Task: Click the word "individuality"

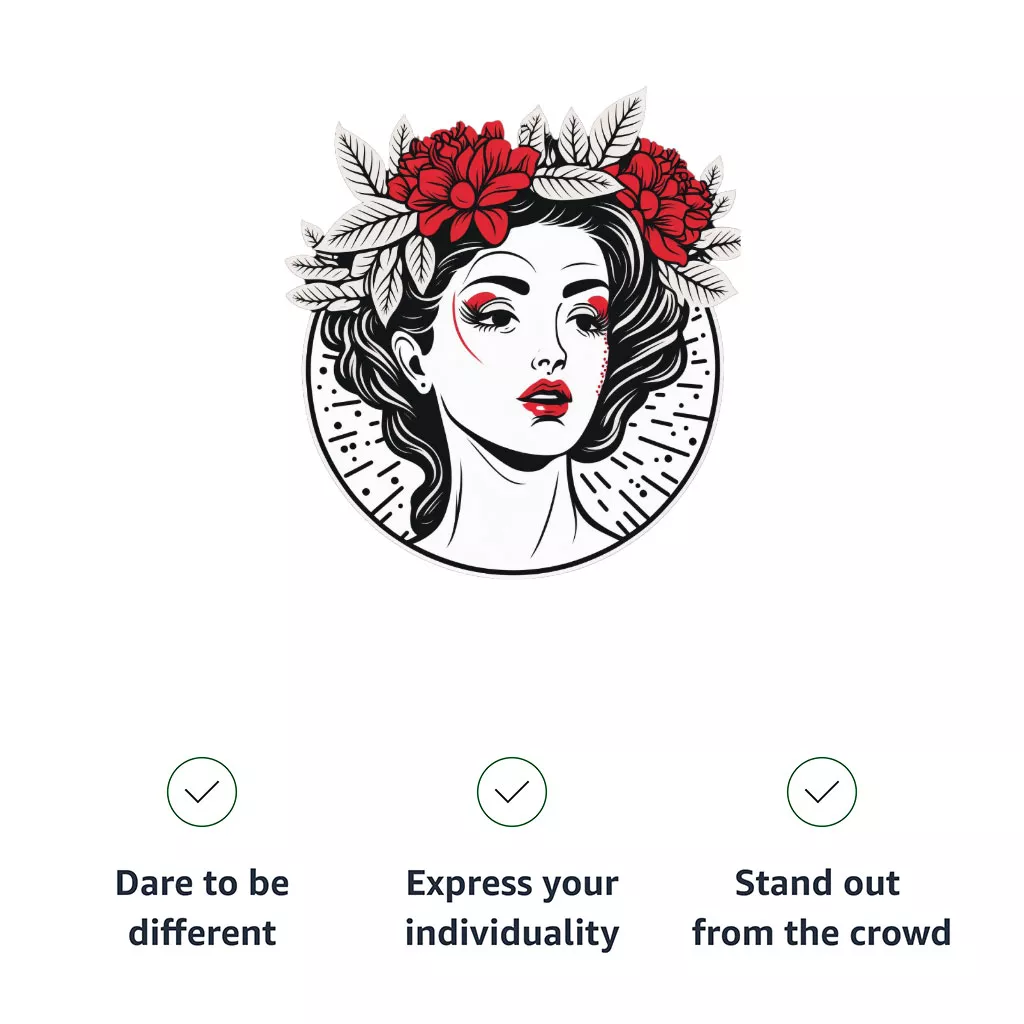Action: pos(512,933)
